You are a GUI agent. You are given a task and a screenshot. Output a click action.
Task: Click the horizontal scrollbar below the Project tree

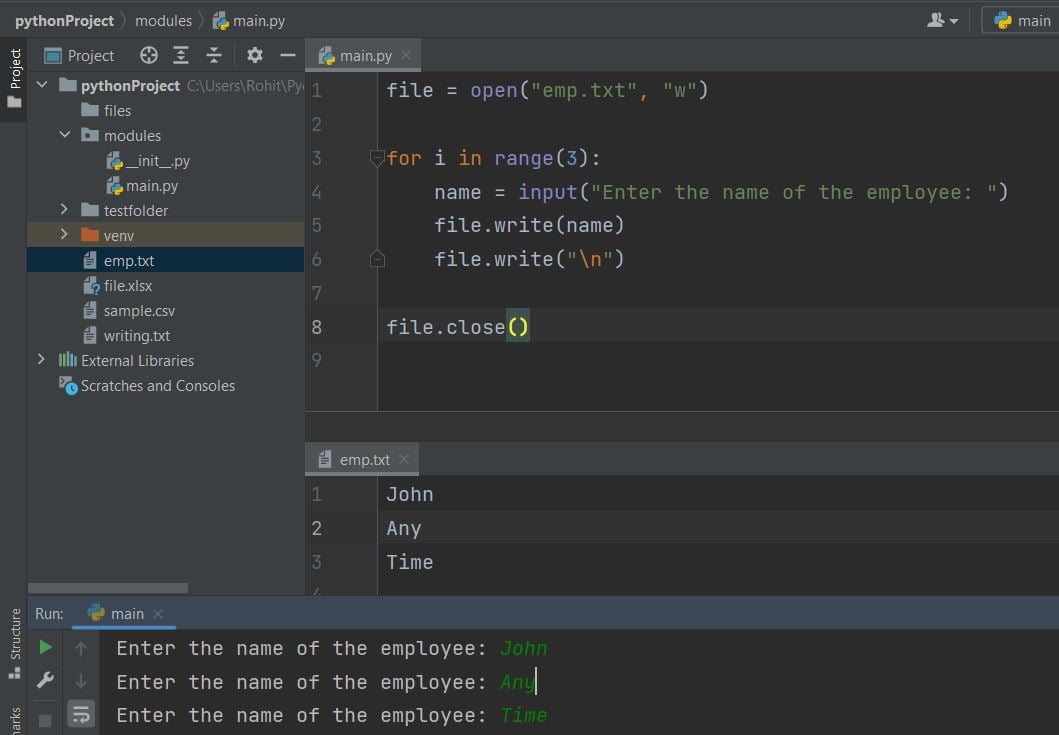point(110,589)
